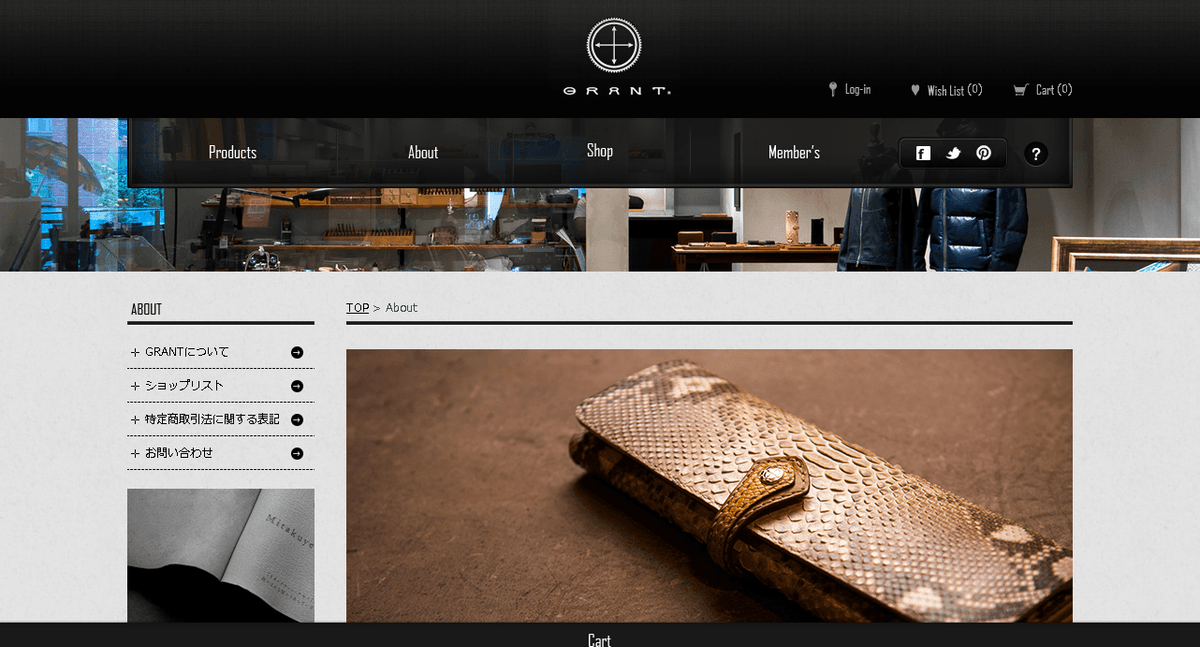
Task: Click the About breadcrumb text
Action: pos(402,307)
